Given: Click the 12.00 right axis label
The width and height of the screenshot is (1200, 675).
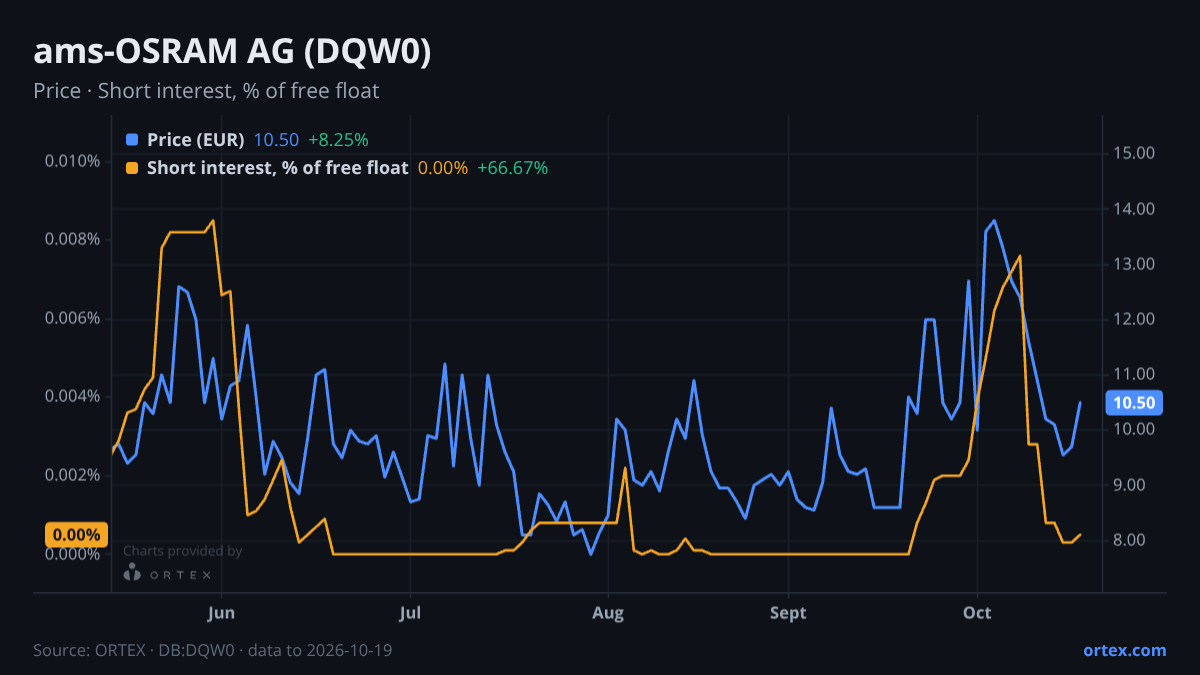Looking at the screenshot, I should [1134, 319].
